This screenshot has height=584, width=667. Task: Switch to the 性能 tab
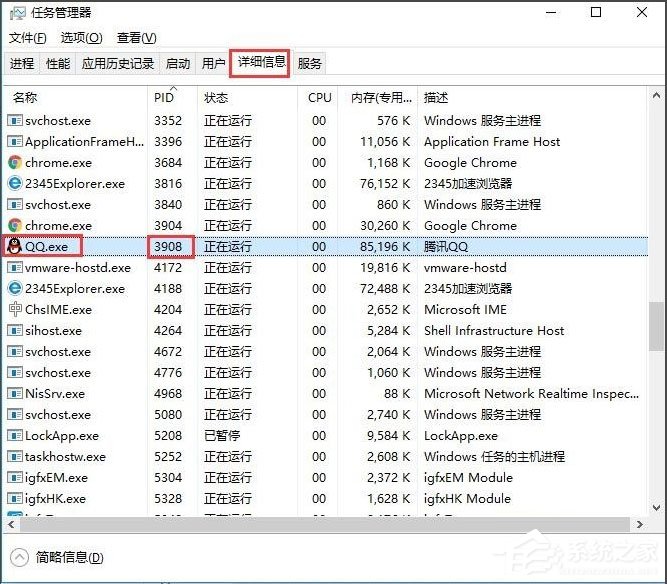tap(58, 63)
